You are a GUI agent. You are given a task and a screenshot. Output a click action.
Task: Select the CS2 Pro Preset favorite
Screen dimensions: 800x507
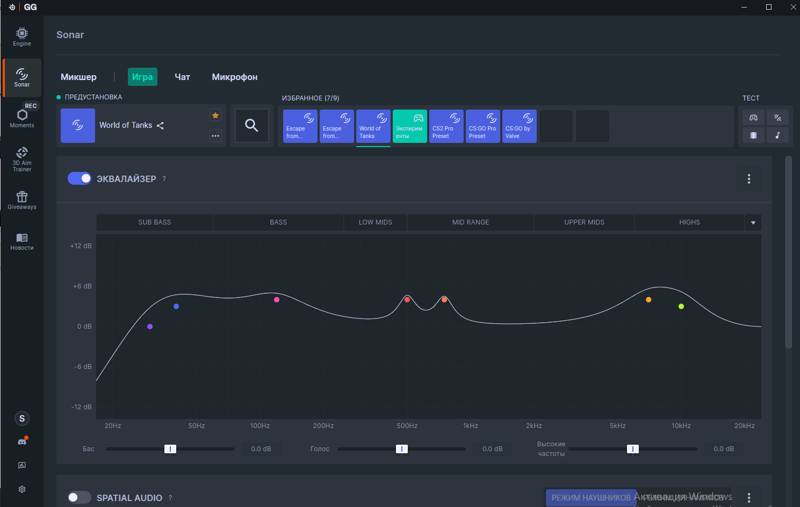[446, 126]
